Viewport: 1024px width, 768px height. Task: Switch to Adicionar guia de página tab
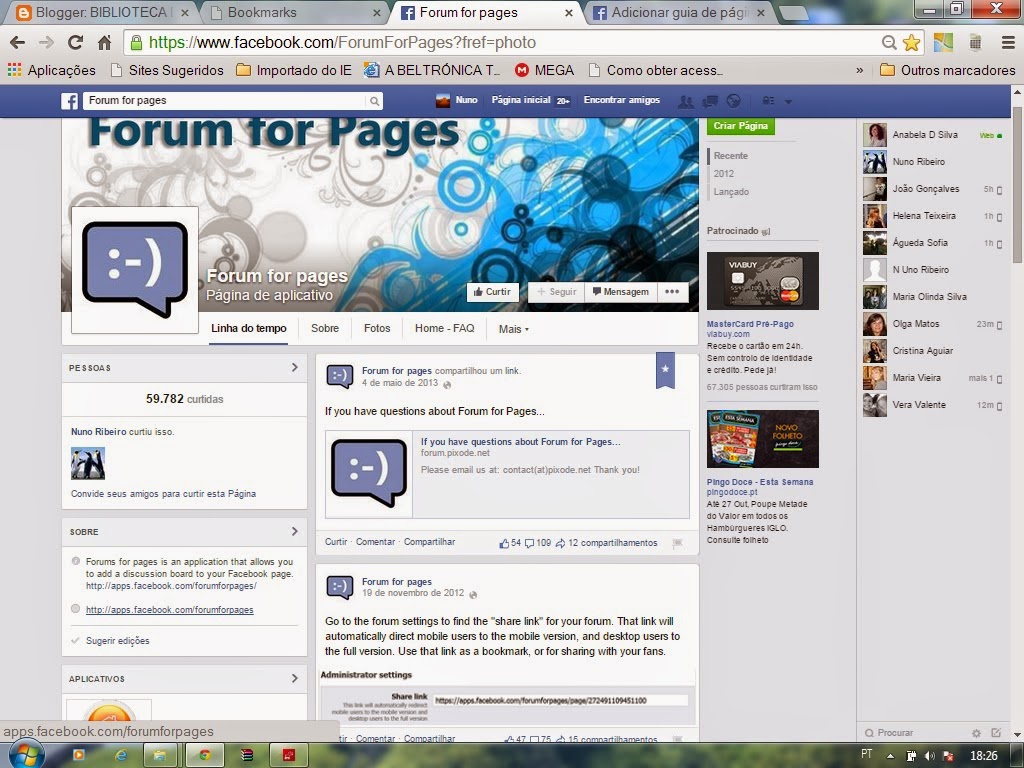tap(679, 12)
